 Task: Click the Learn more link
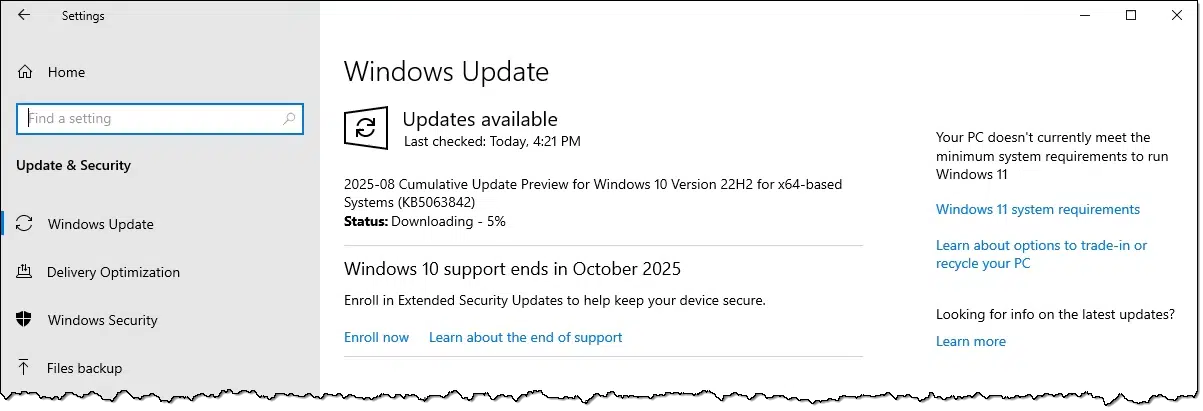[x=970, y=341]
